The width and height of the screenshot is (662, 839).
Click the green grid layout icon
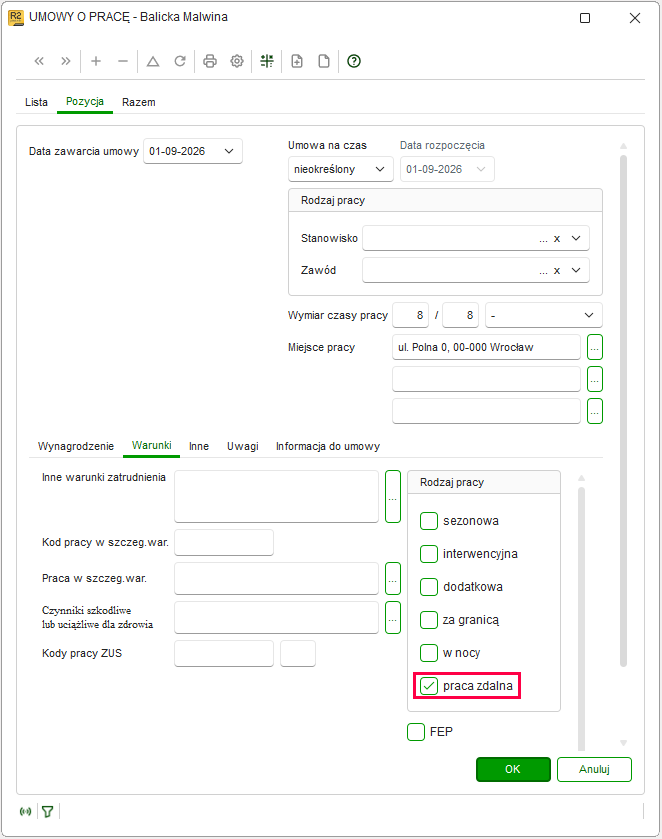tap(267, 61)
